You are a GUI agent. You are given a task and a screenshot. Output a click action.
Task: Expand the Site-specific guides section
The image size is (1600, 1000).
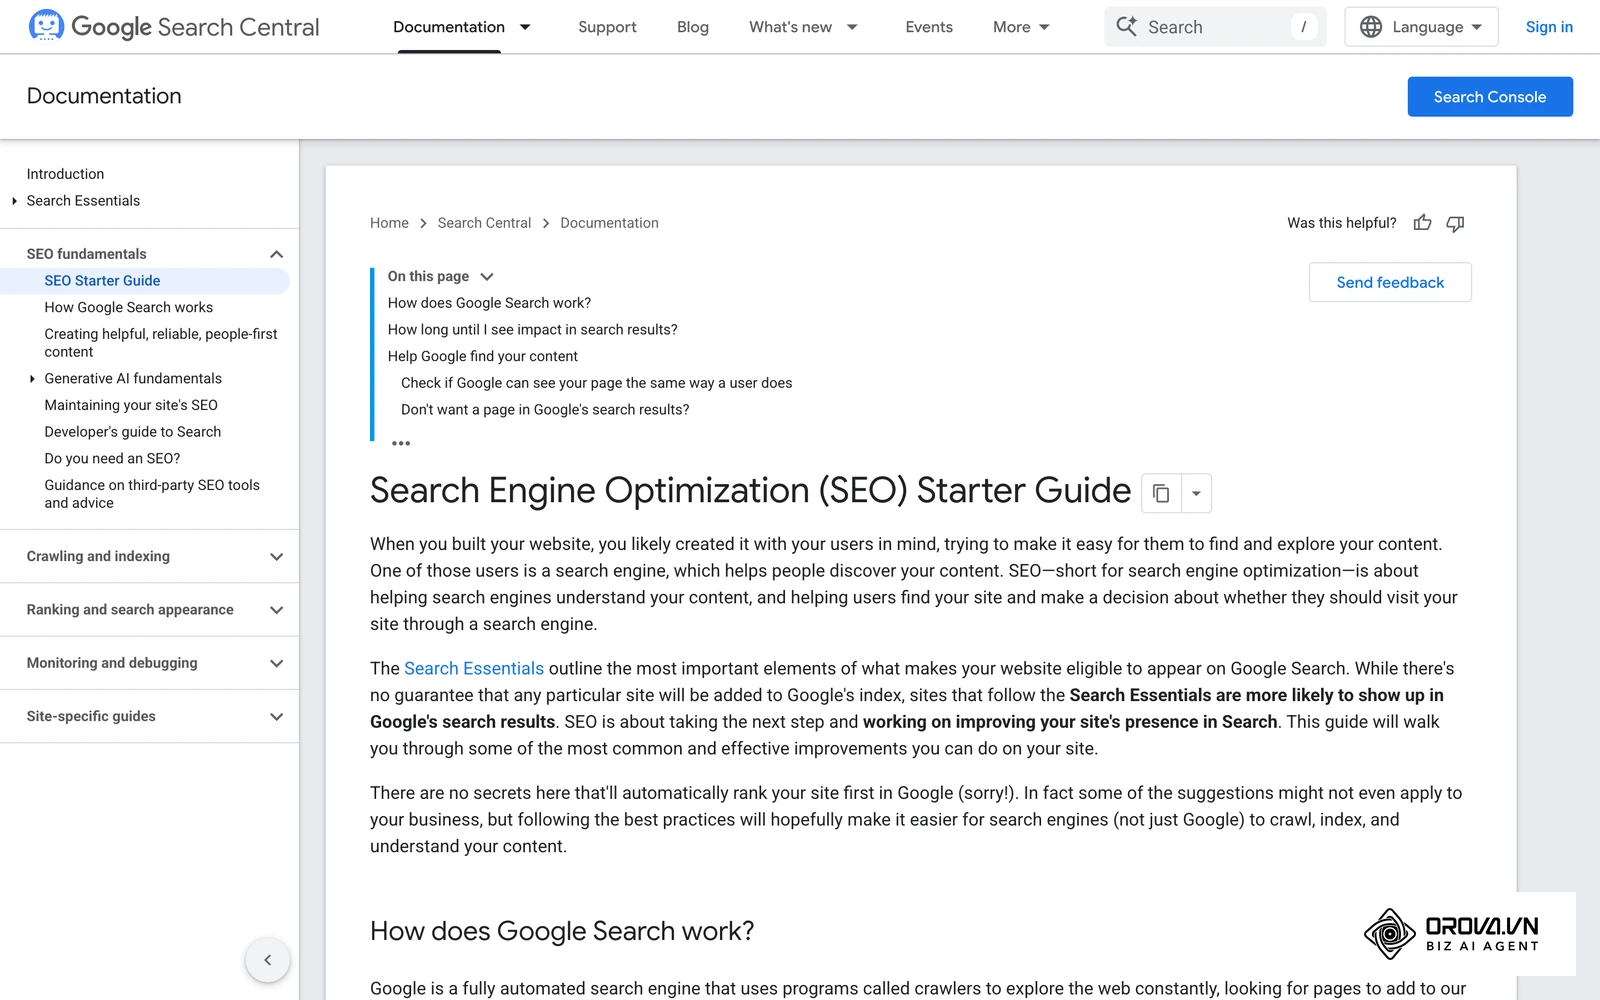tap(277, 717)
